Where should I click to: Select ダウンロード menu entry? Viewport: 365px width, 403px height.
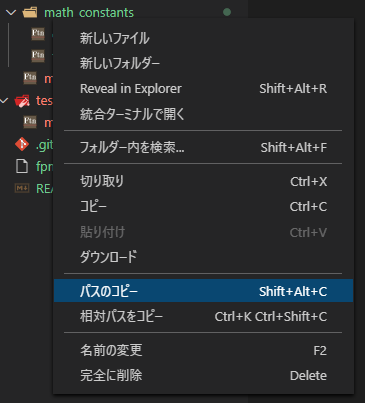(x=203, y=257)
